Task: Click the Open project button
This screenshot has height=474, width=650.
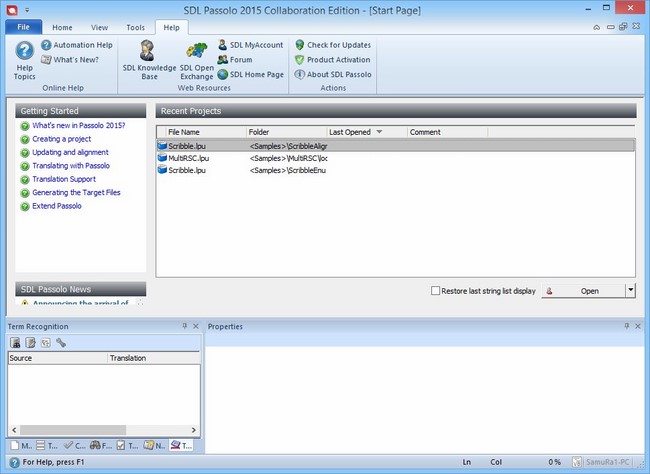Action: [x=584, y=291]
